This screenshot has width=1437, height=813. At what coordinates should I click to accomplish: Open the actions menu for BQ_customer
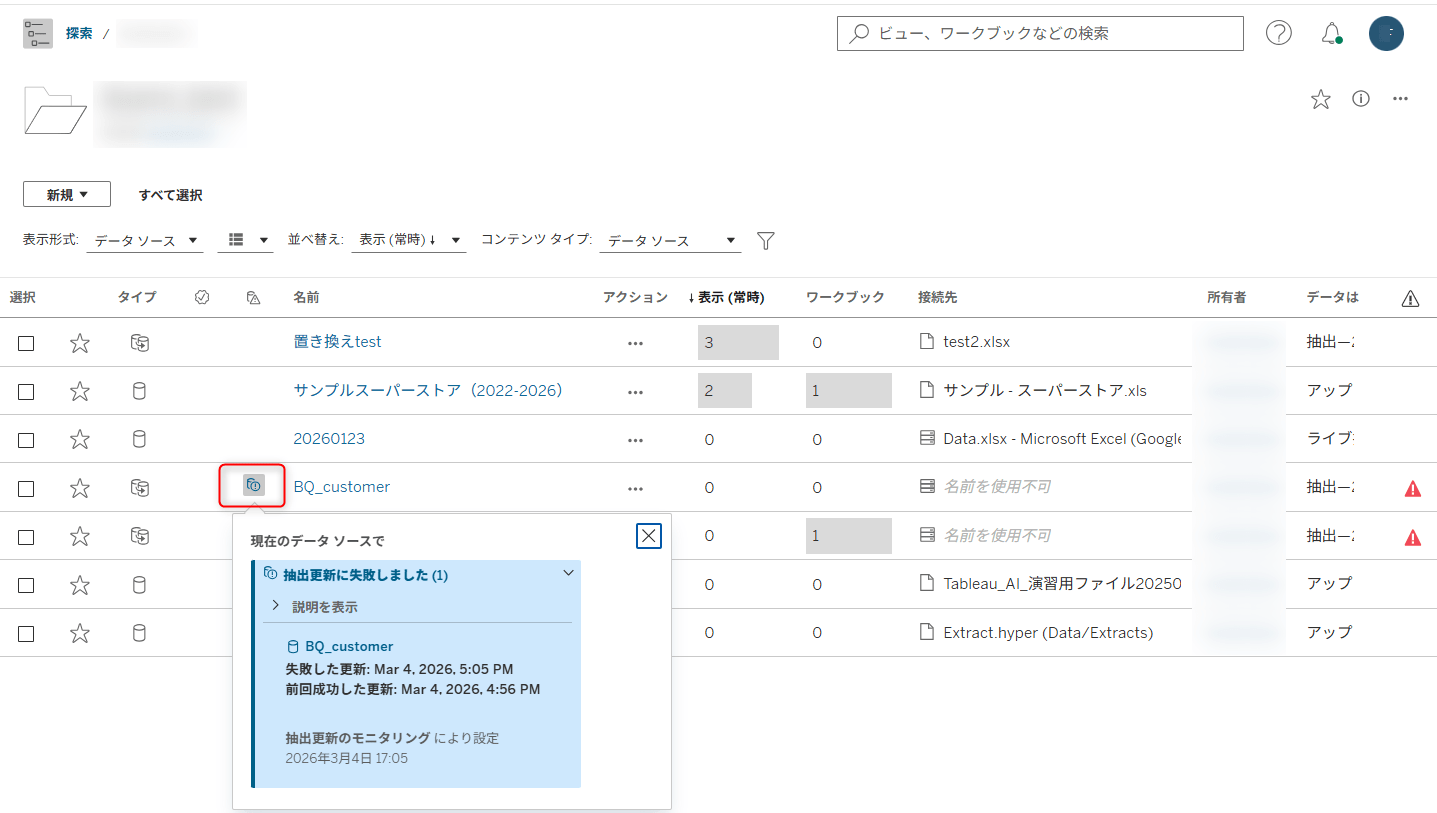click(635, 488)
